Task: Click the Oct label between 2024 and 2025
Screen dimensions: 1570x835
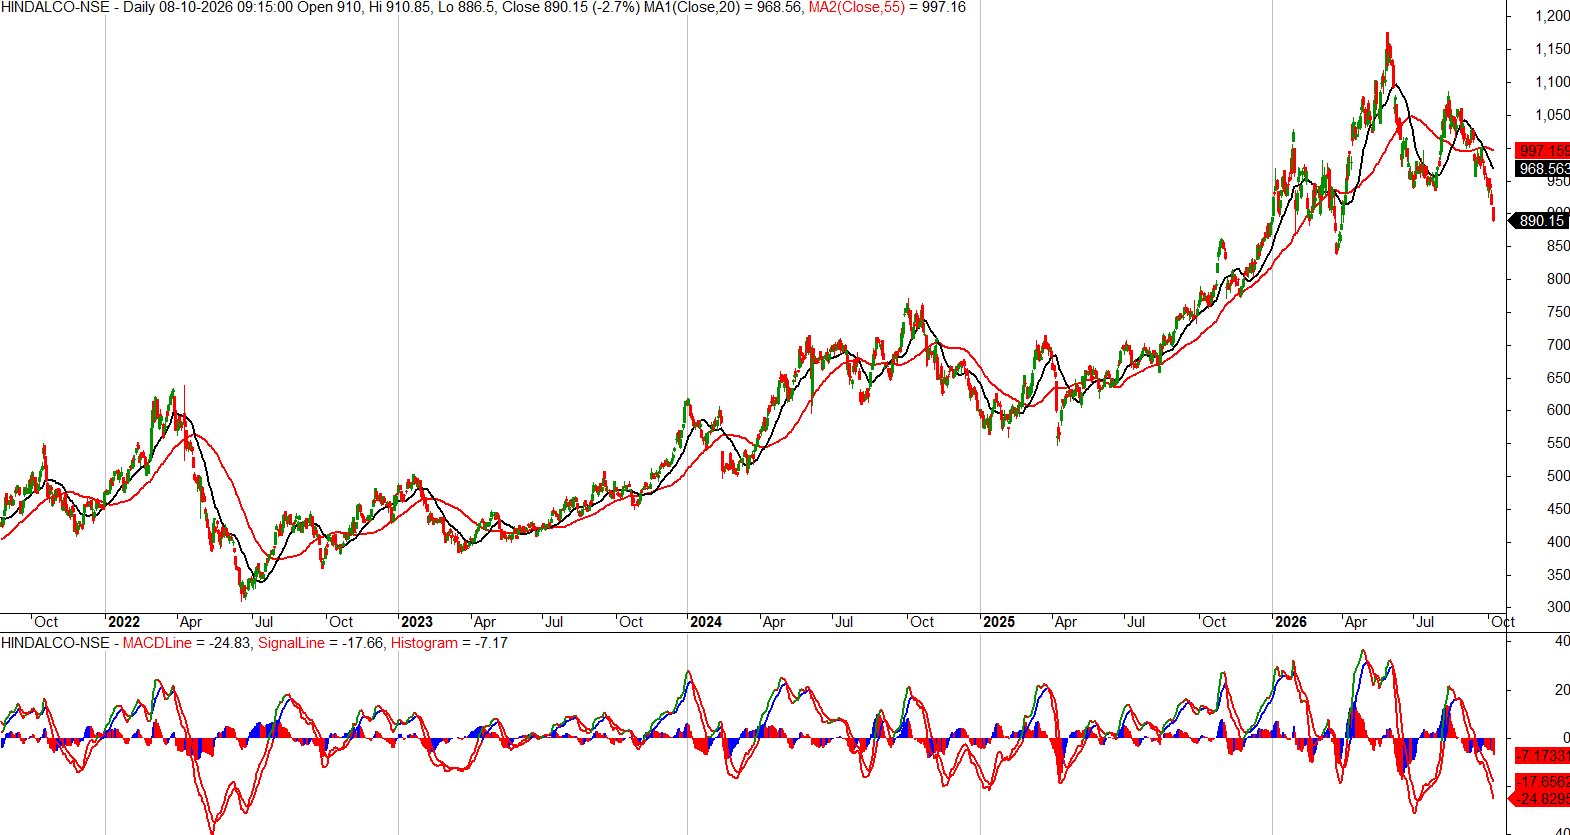Action: [922, 622]
